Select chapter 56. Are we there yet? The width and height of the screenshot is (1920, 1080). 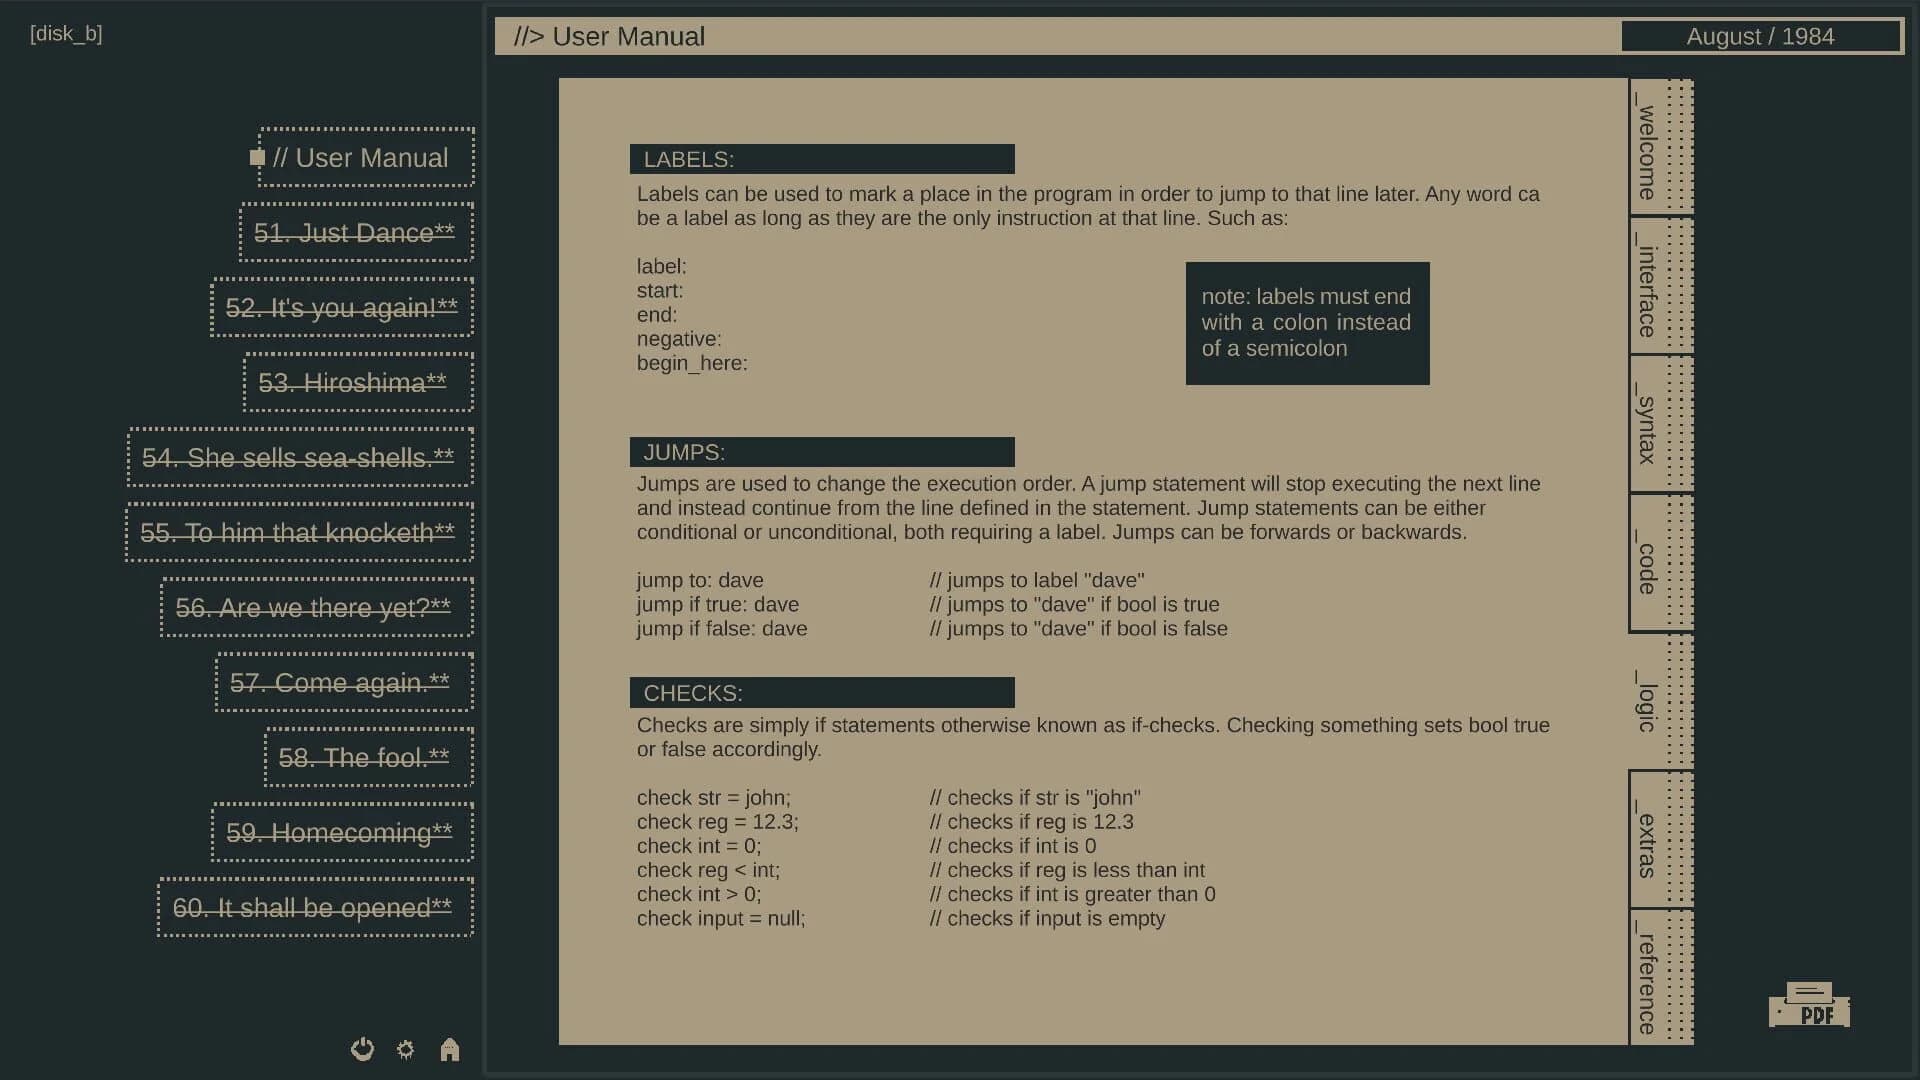[316, 608]
